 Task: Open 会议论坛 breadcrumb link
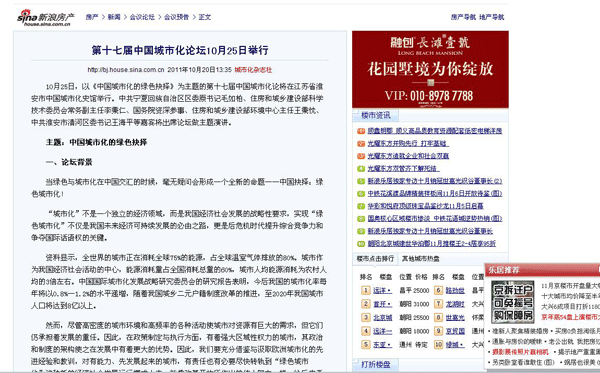[x=142, y=17]
